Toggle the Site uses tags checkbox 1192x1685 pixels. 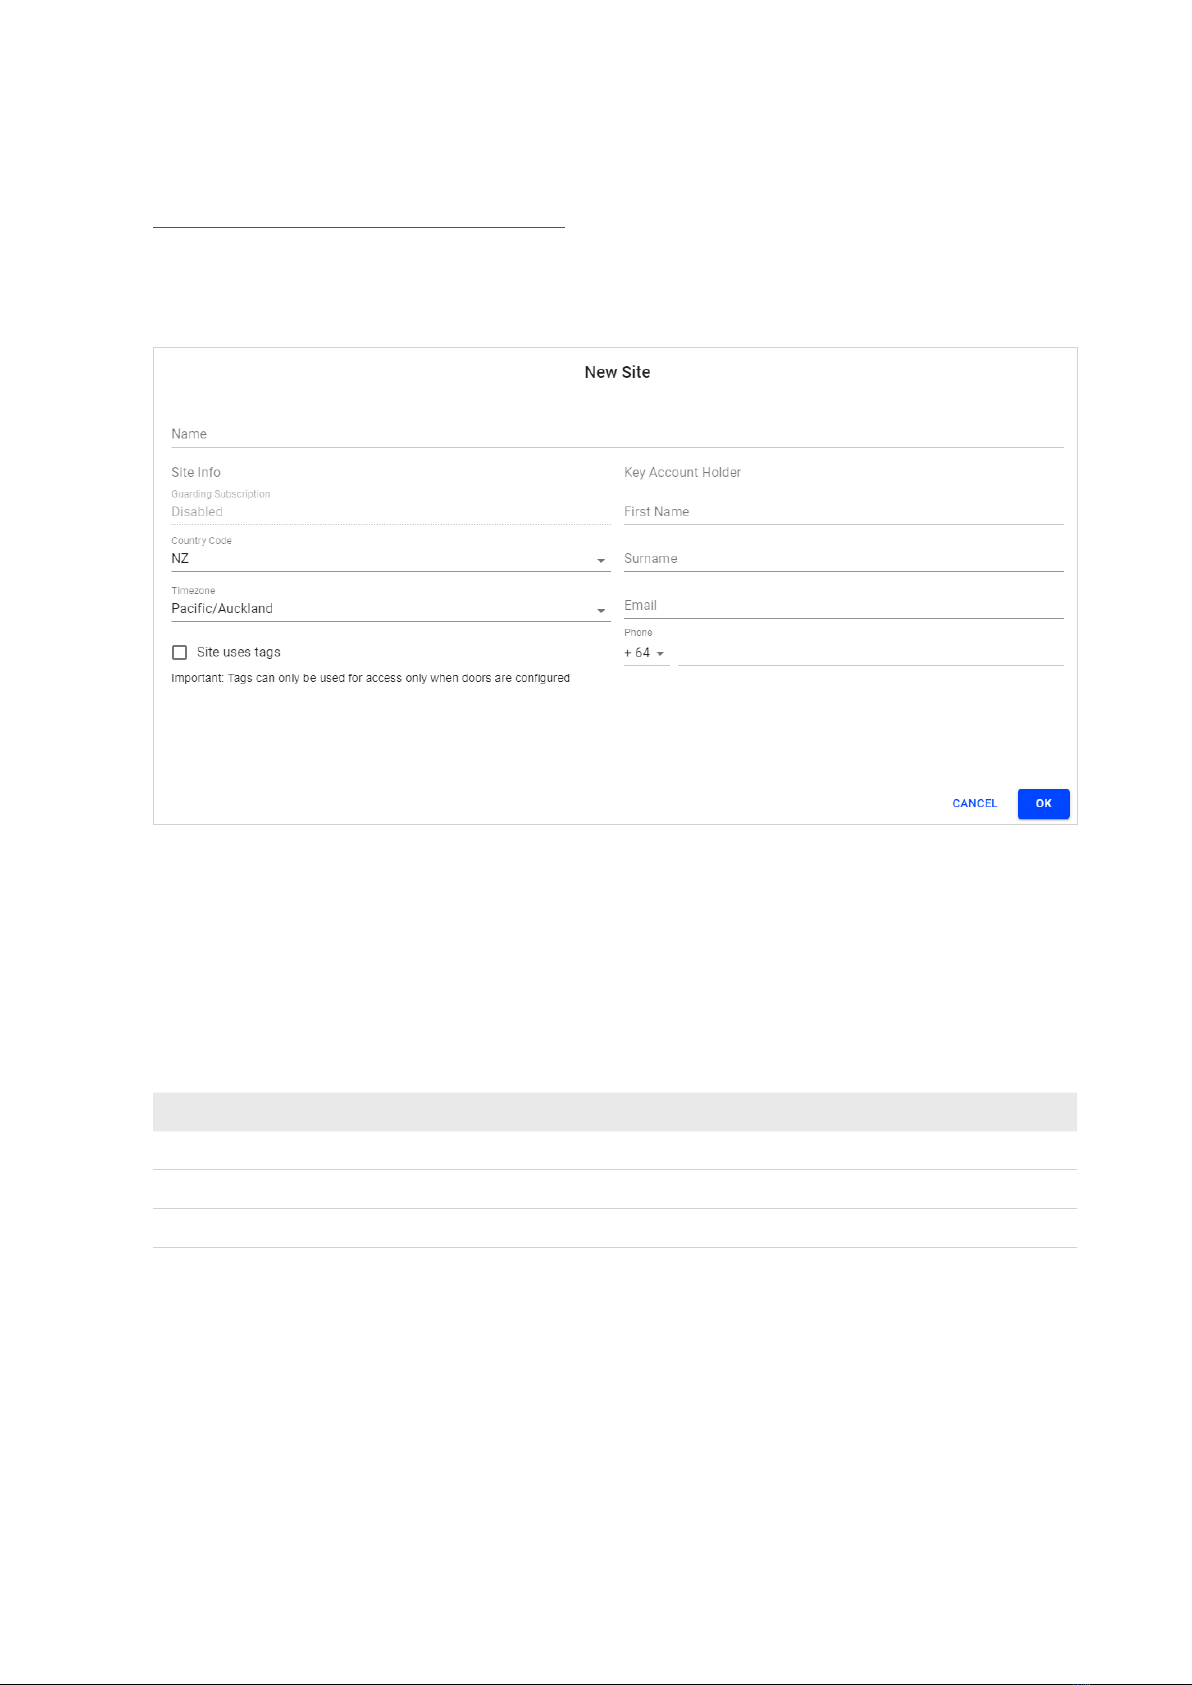pos(180,653)
